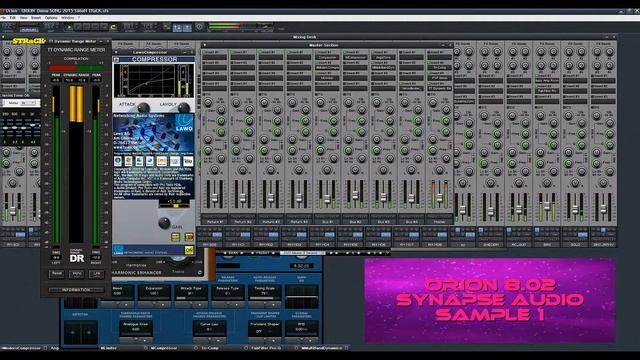Click the Reset button on the TT meter
Viewport: 640px width, 360px height.
tap(56, 274)
